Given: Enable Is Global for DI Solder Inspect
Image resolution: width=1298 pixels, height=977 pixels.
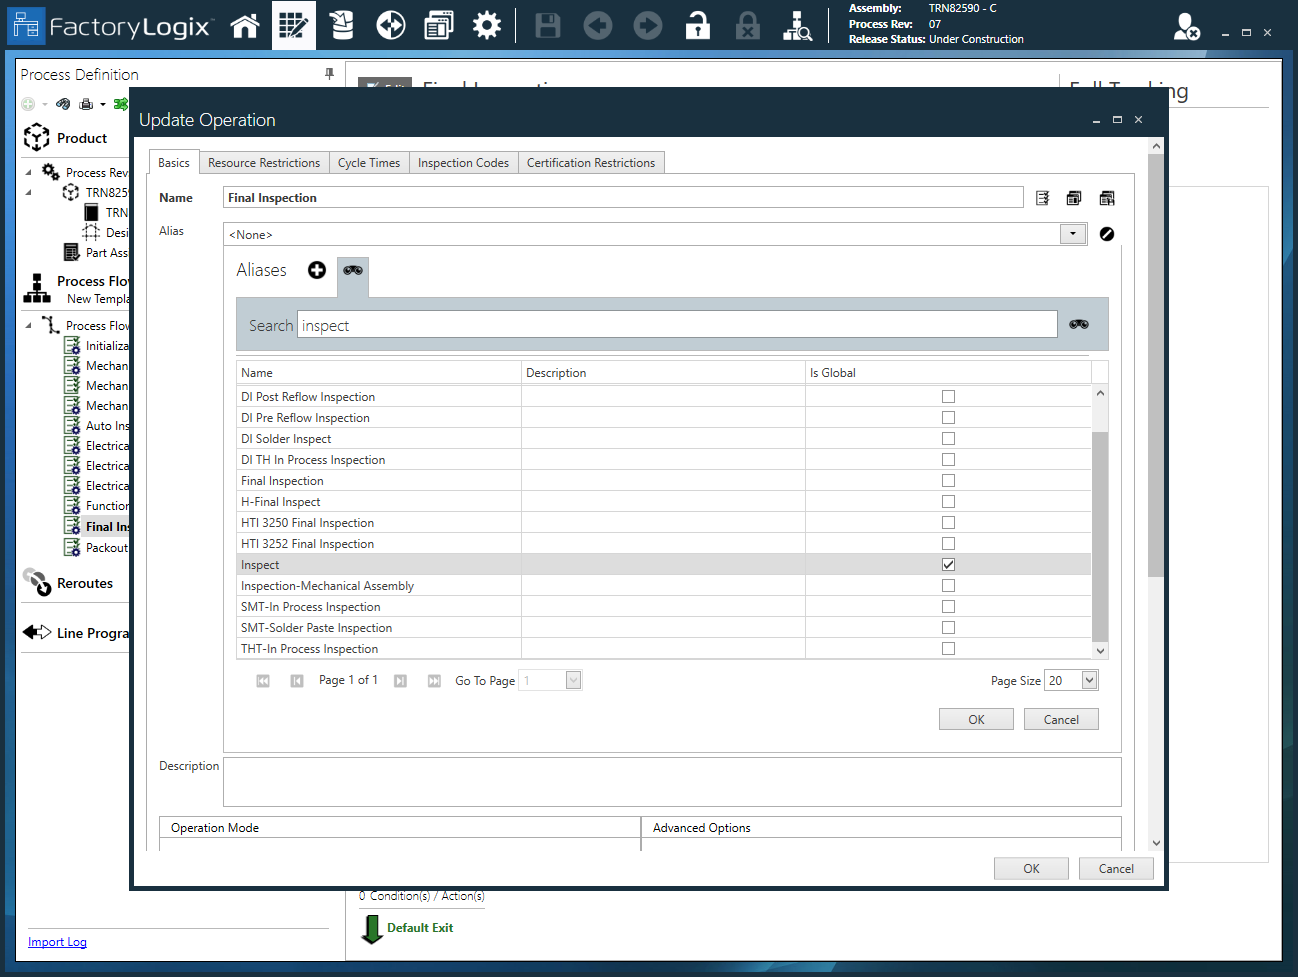Looking at the screenshot, I should pos(947,438).
